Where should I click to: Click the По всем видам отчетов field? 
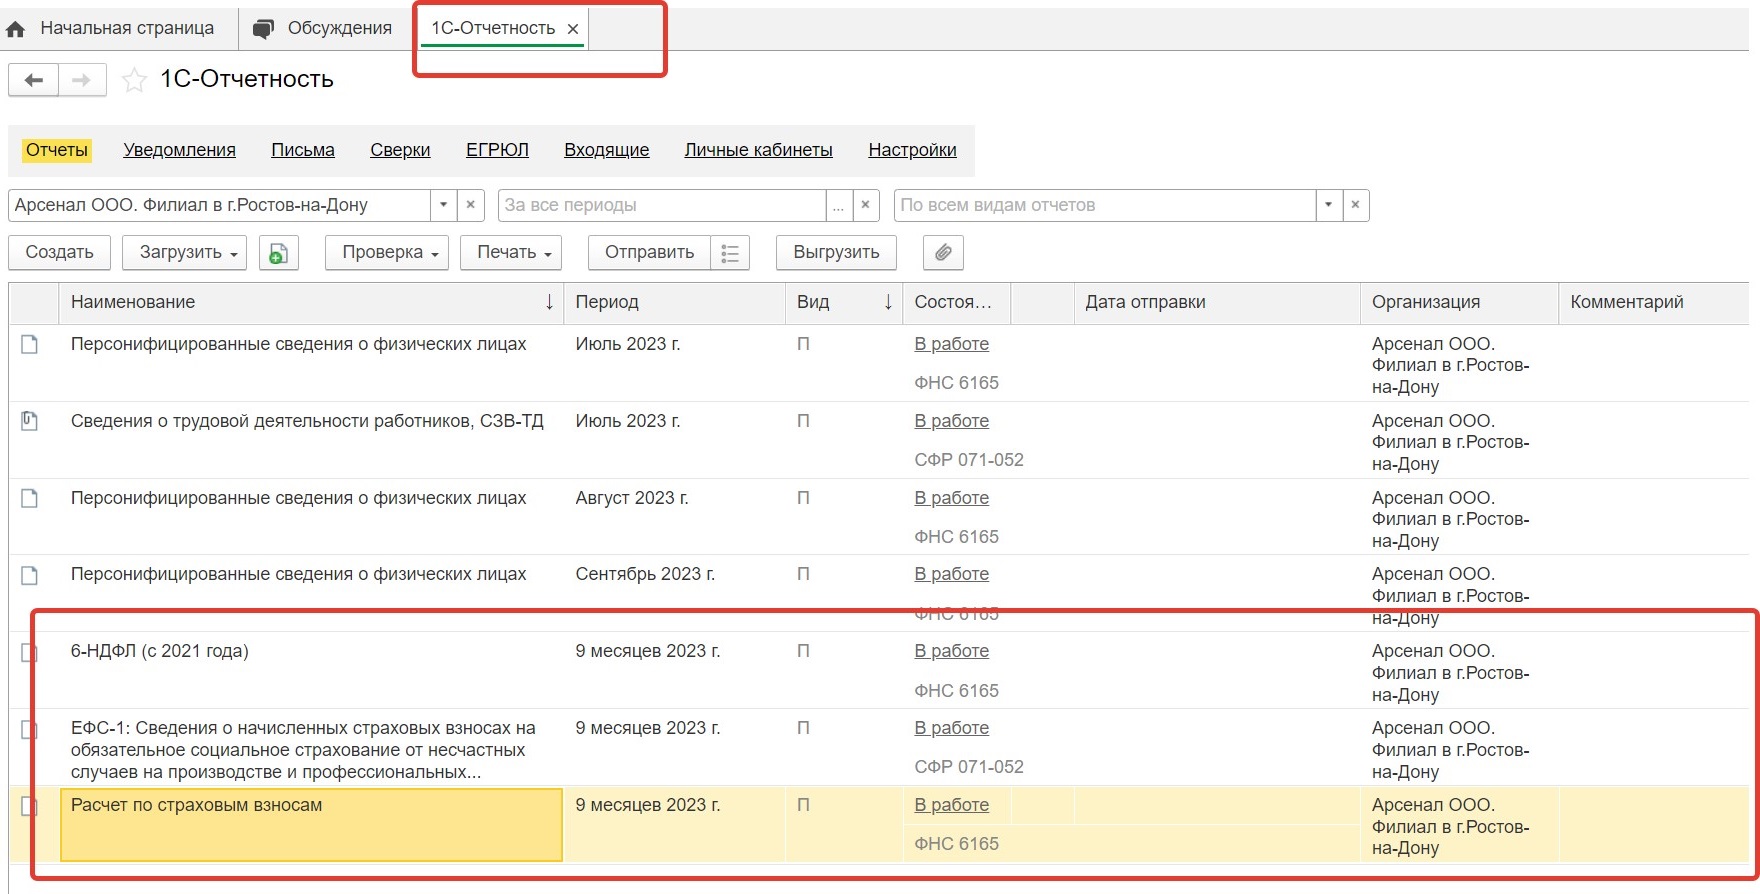click(x=1105, y=205)
